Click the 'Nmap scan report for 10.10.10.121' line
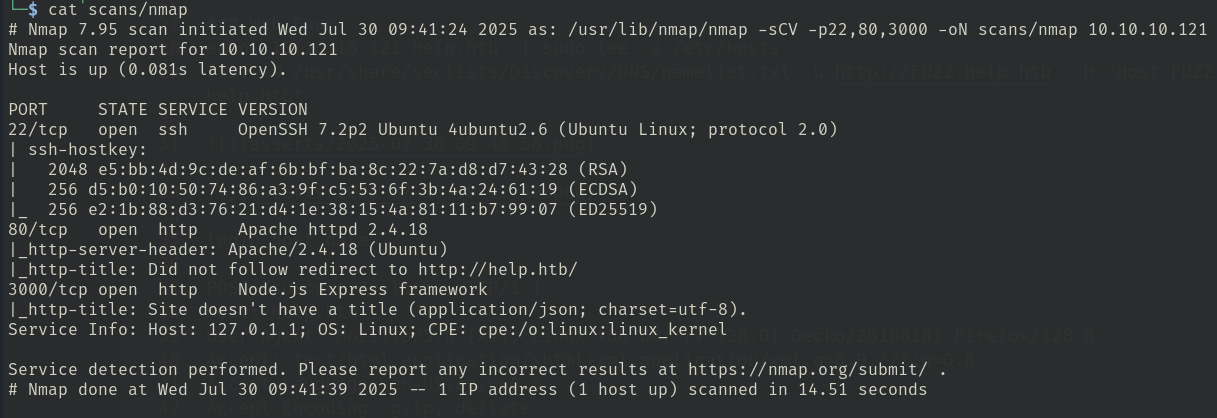The image size is (1217, 418). (171, 50)
